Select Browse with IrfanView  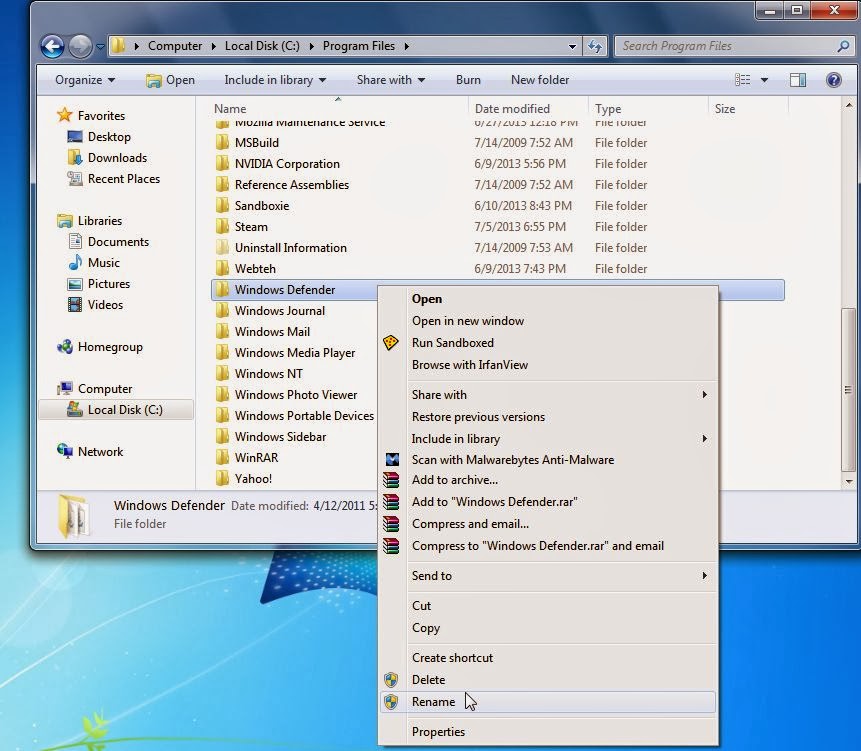click(548, 365)
